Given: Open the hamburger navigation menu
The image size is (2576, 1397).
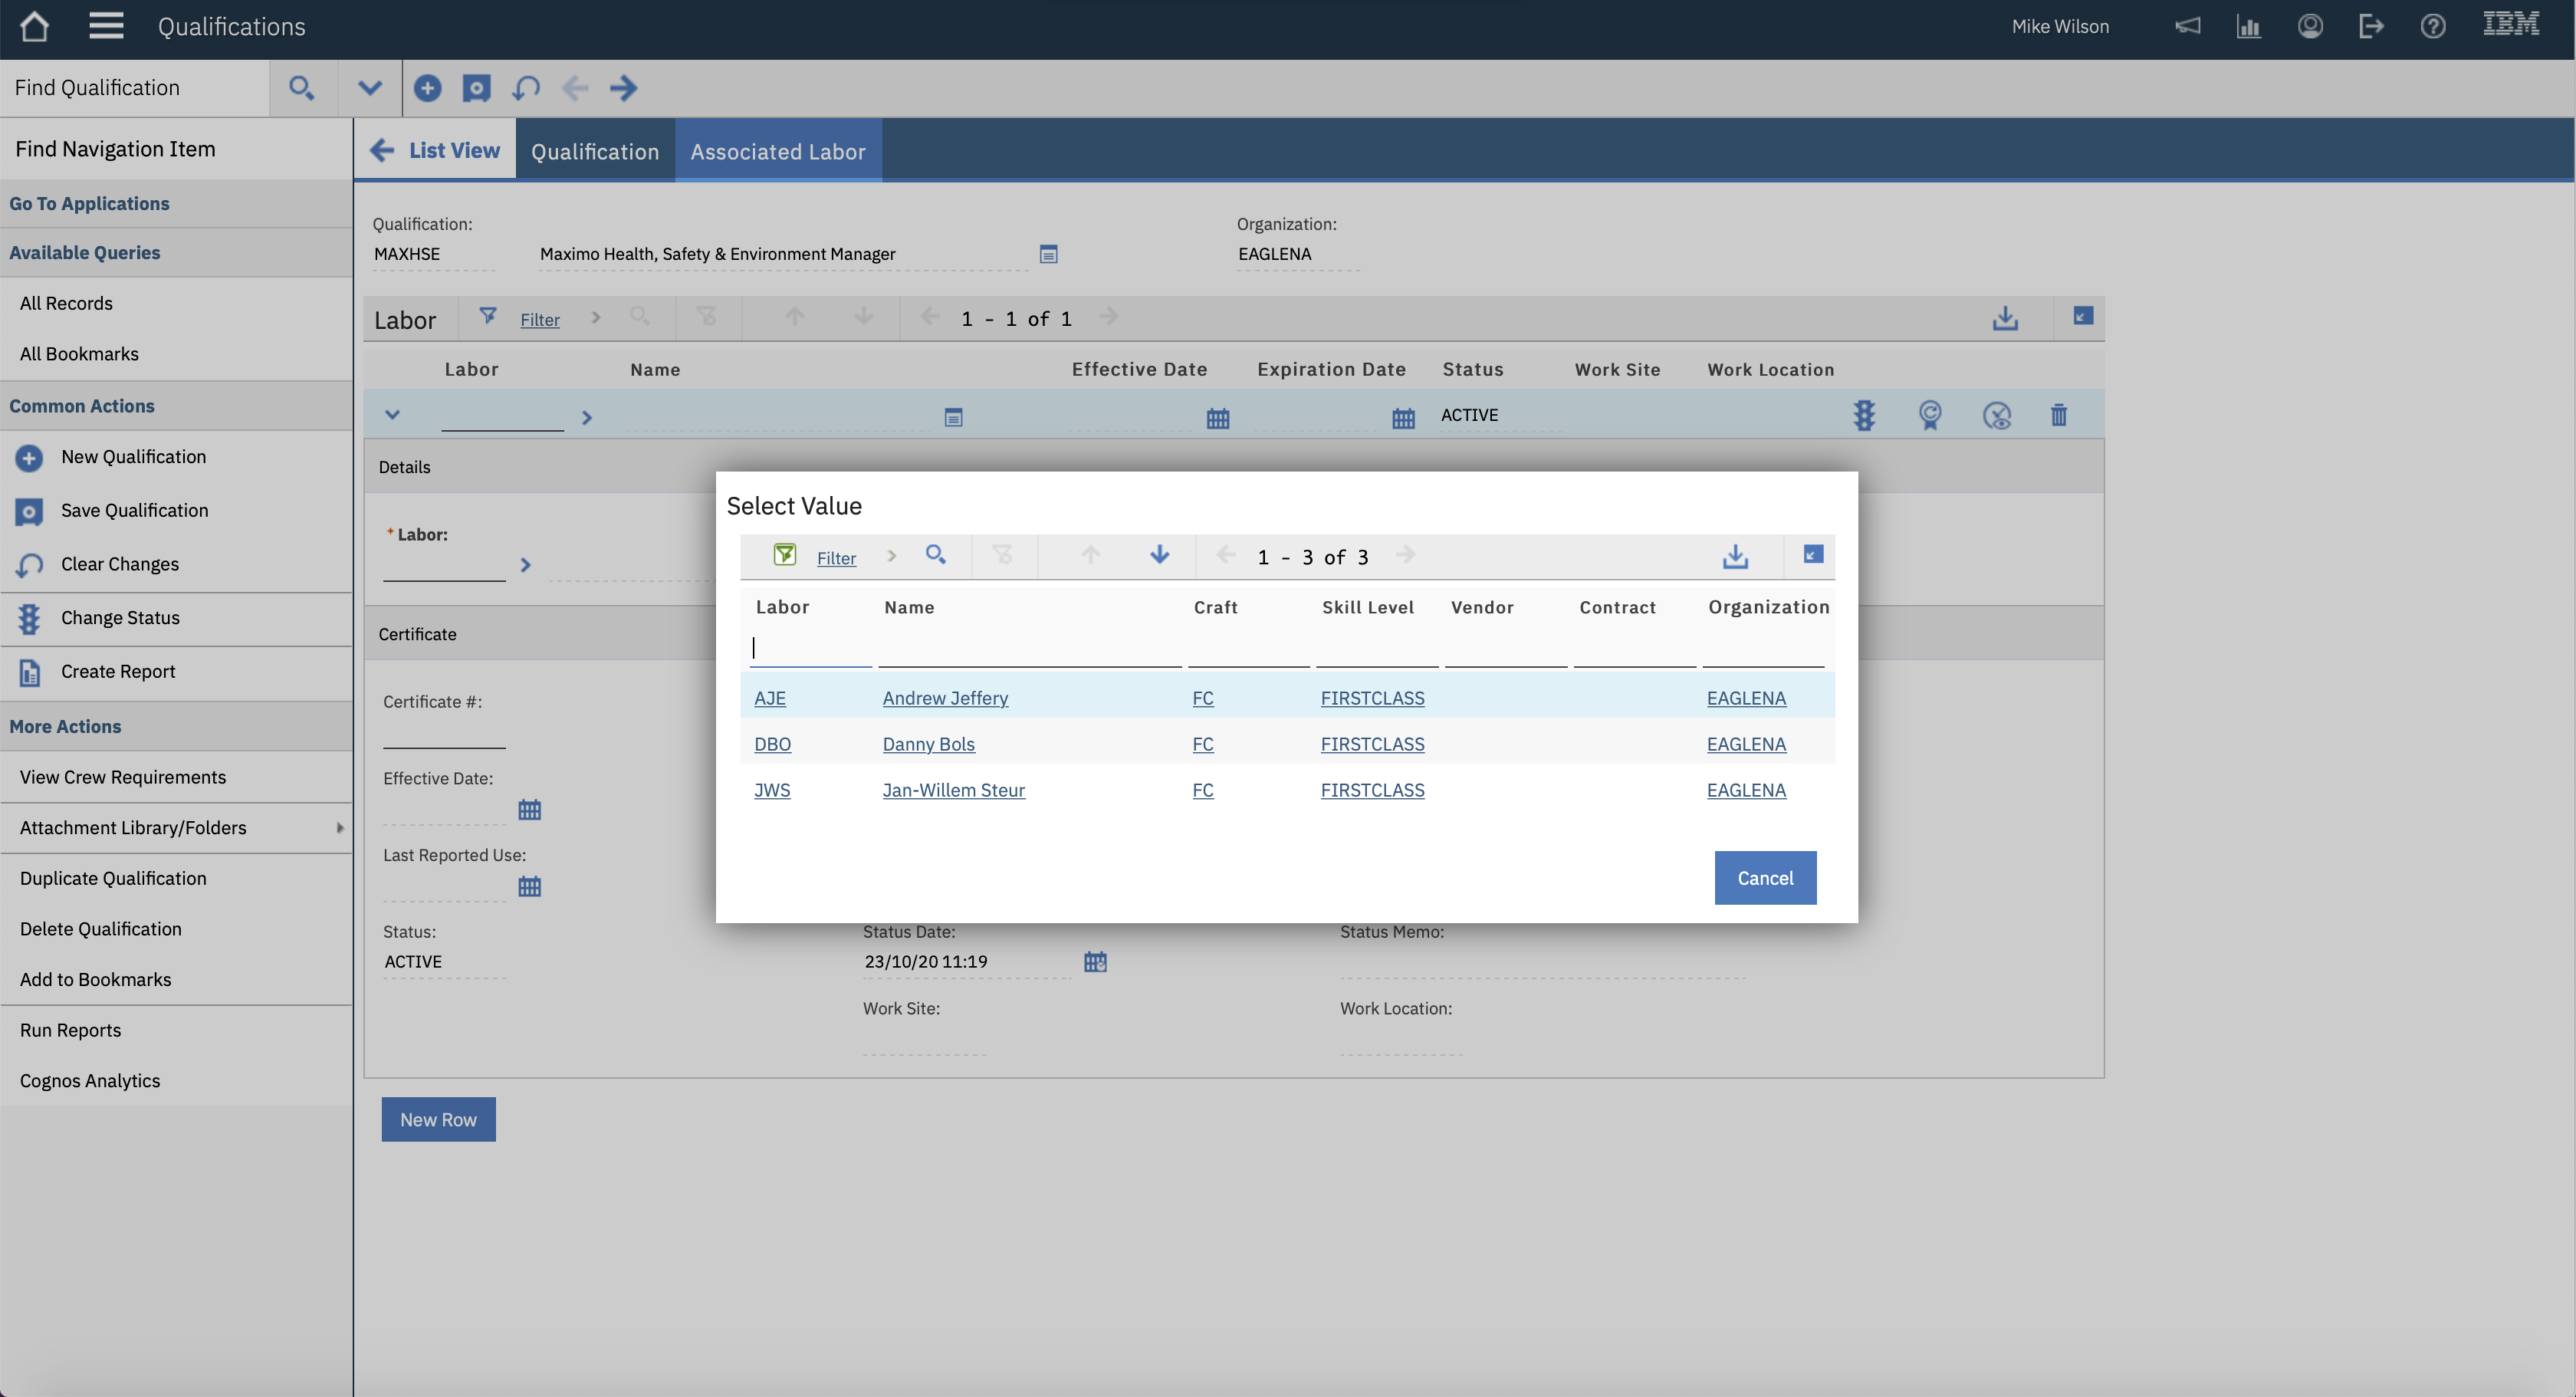Looking at the screenshot, I should pyautogui.click(x=105, y=26).
